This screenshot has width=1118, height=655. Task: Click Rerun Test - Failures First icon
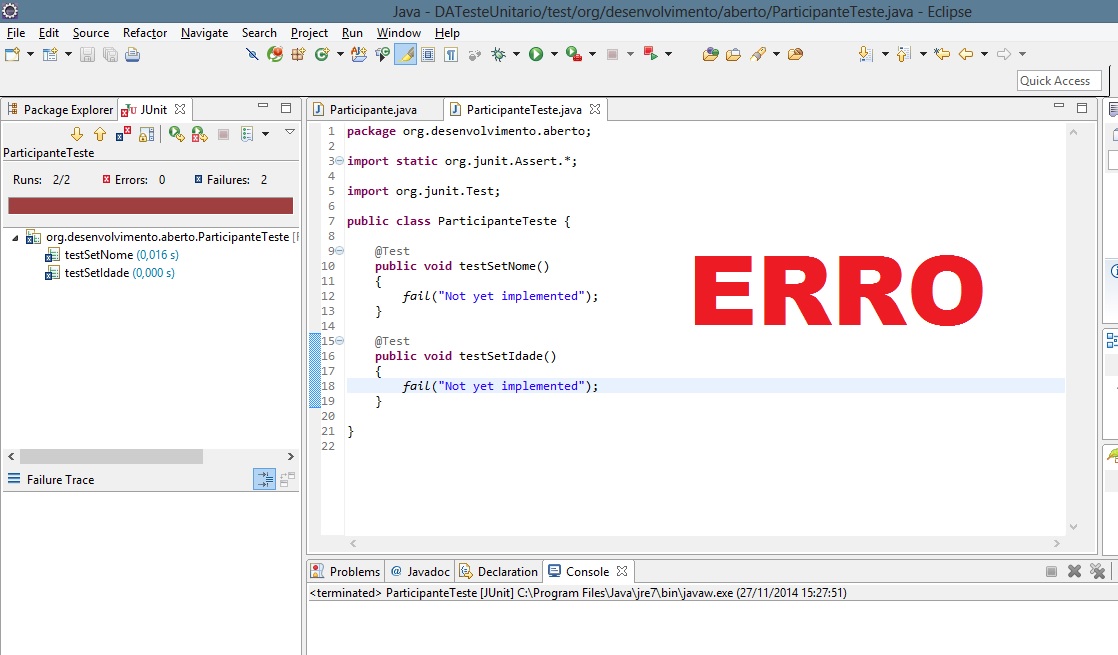point(199,134)
